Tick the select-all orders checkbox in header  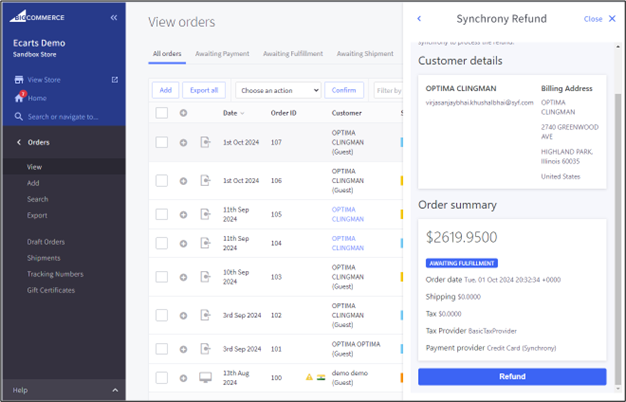click(162, 113)
